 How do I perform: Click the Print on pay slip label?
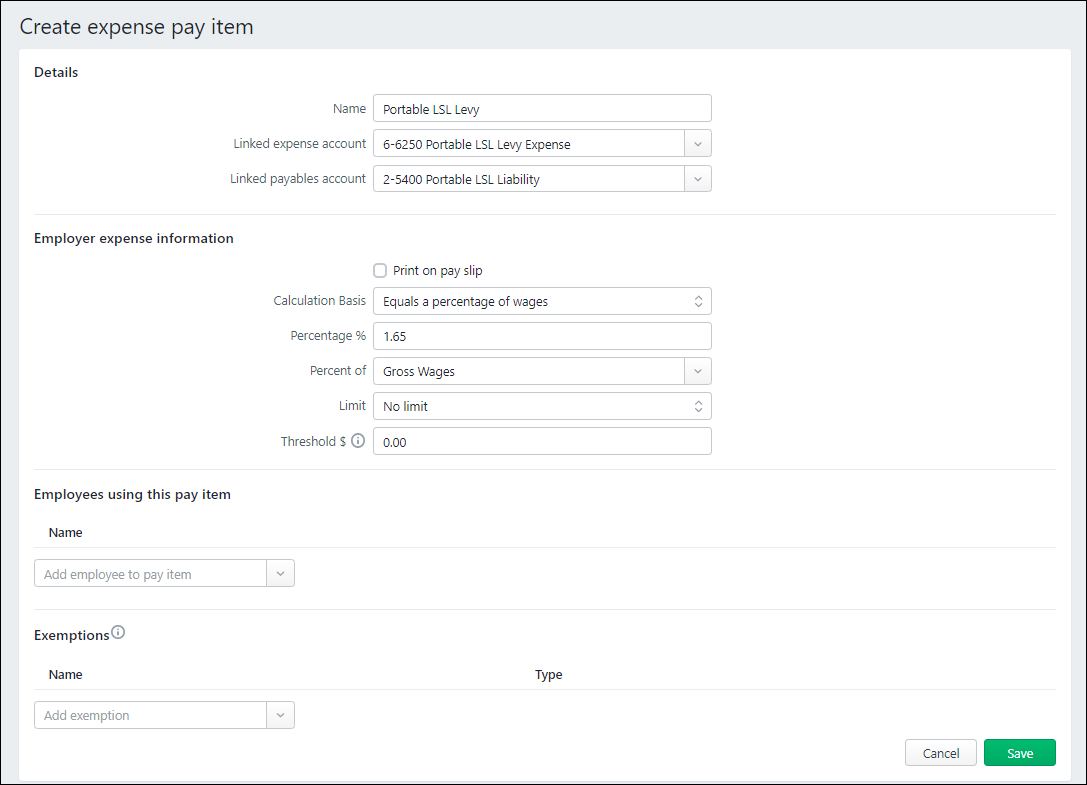pos(437,270)
